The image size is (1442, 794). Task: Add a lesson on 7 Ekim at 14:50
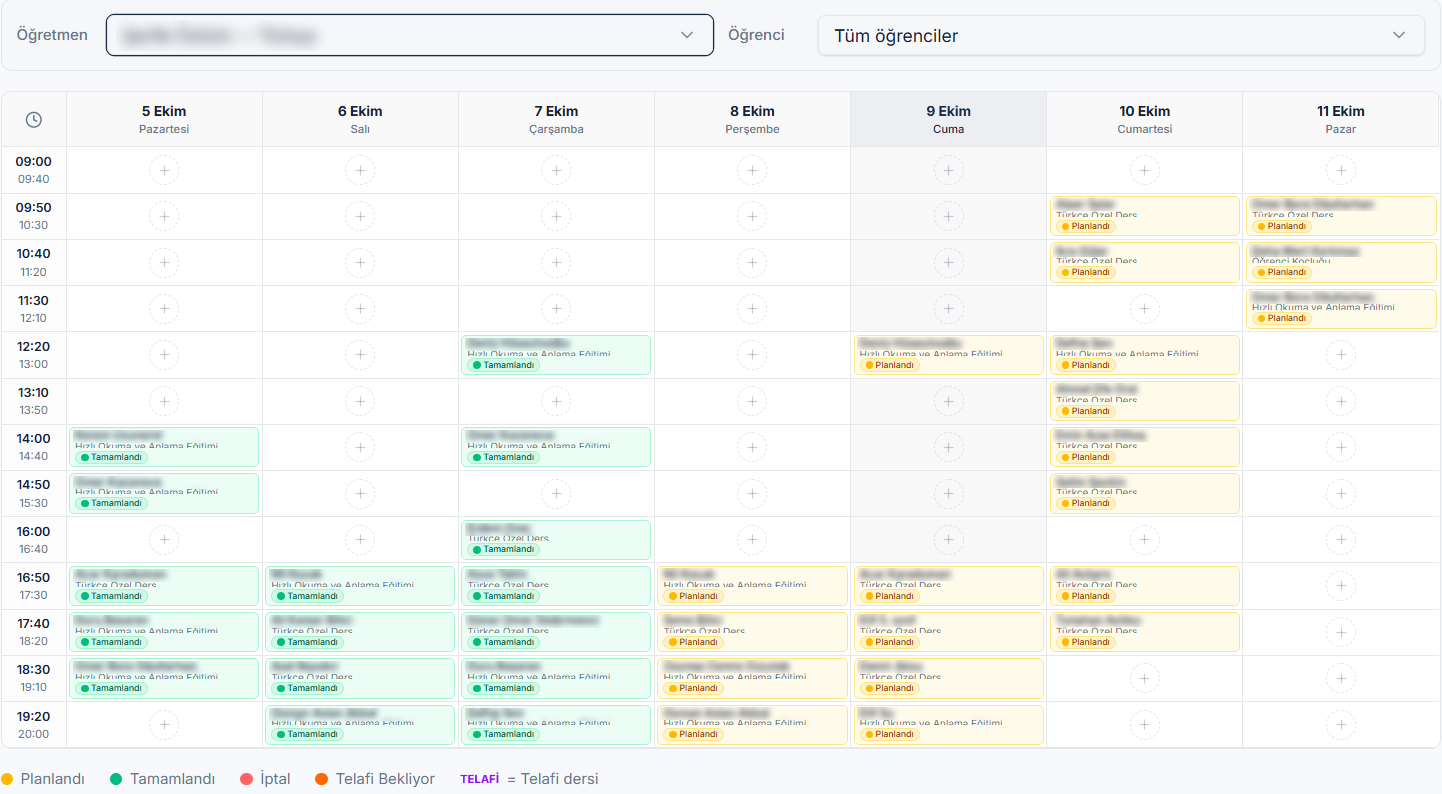(x=556, y=493)
